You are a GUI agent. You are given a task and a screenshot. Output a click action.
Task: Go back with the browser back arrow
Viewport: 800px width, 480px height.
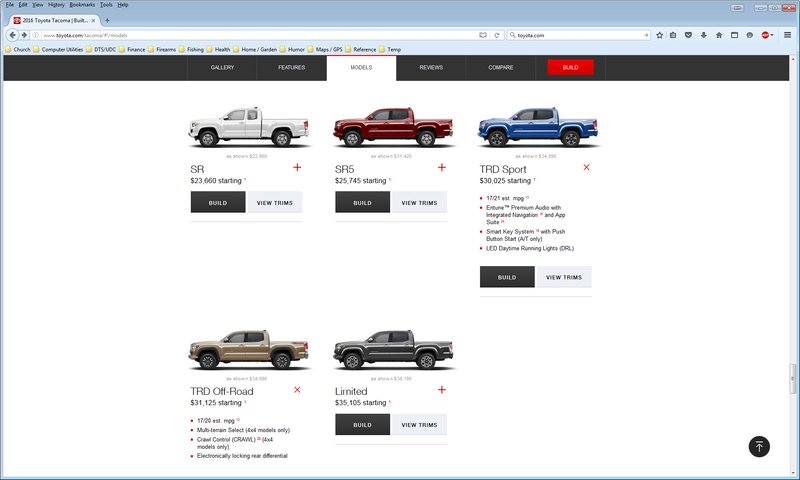click(13, 35)
